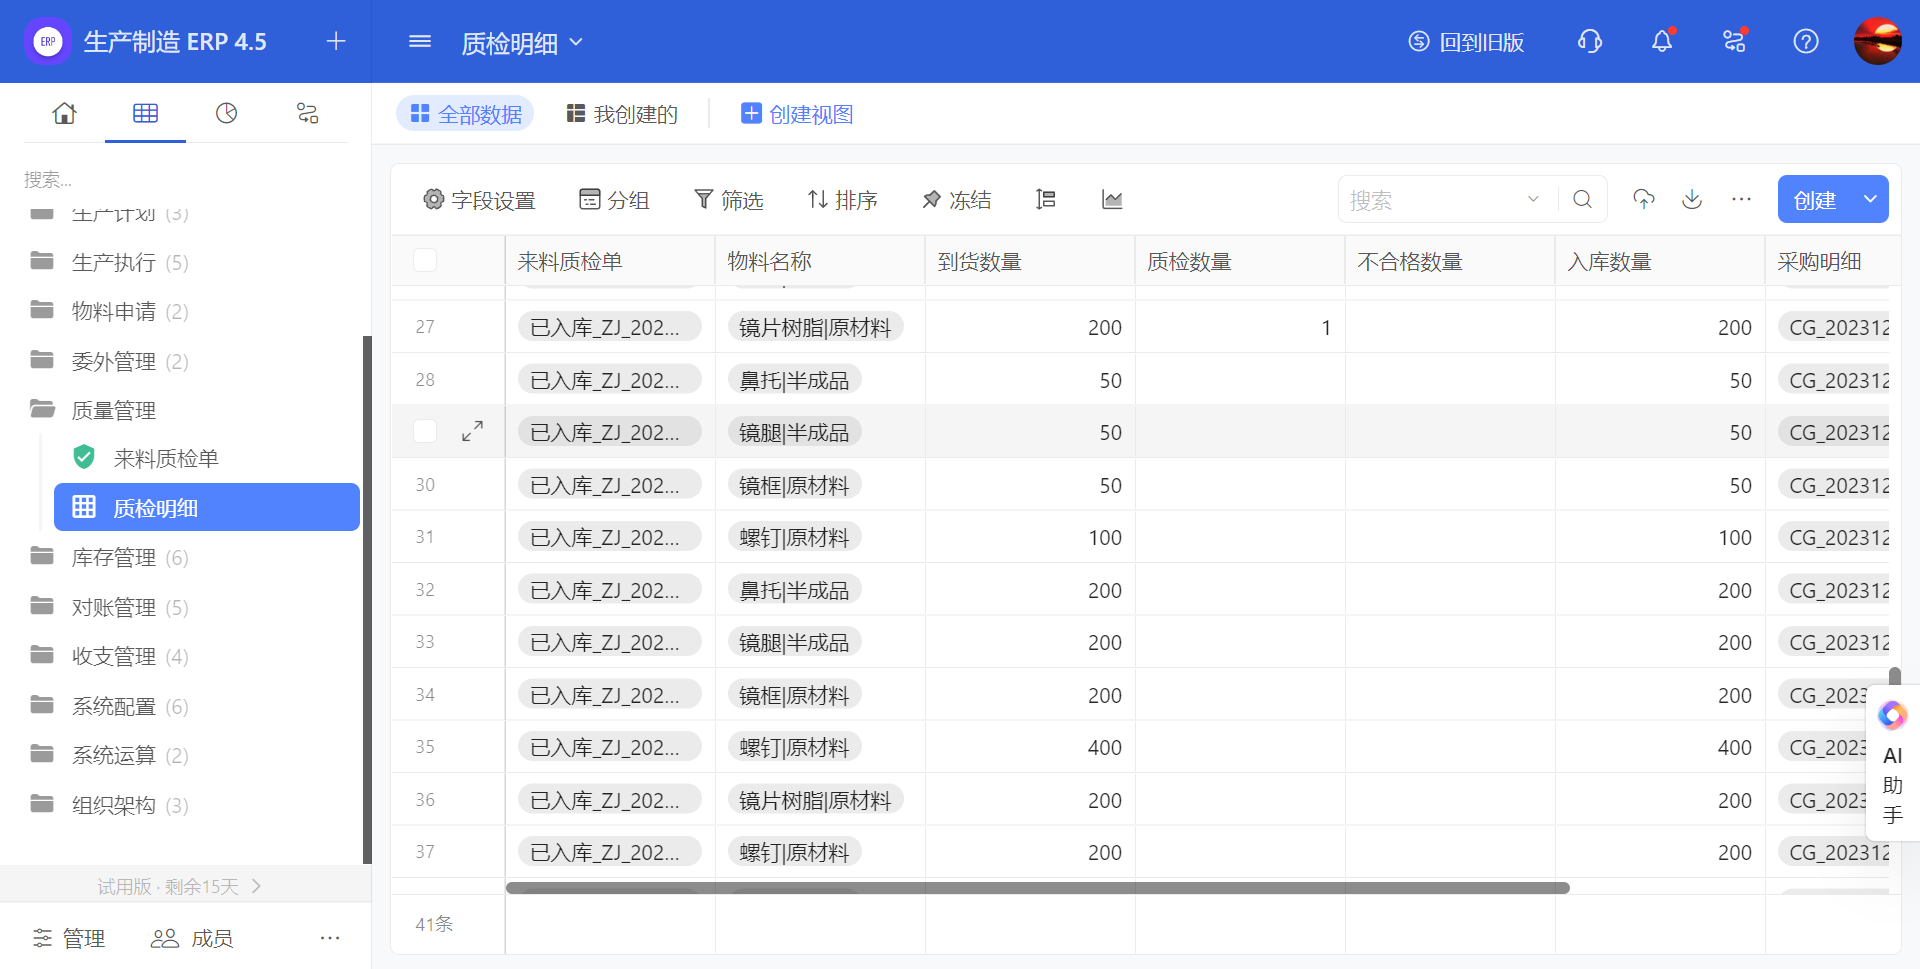Click the help question mark icon
Screen dimensions: 1920x969
click(1805, 42)
